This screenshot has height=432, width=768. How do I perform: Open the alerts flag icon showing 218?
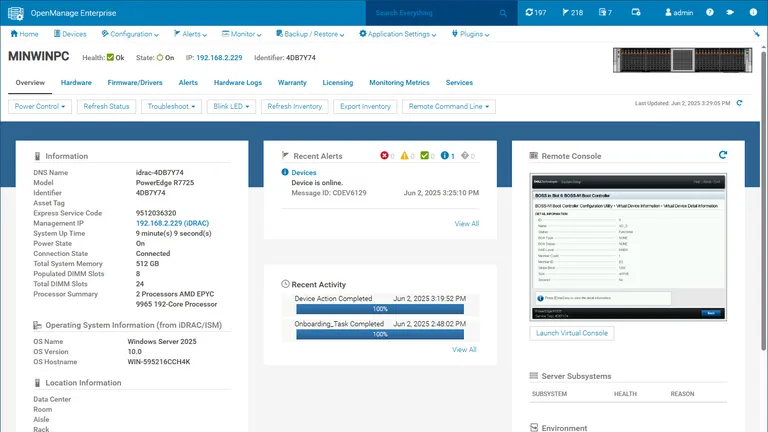pos(571,13)
